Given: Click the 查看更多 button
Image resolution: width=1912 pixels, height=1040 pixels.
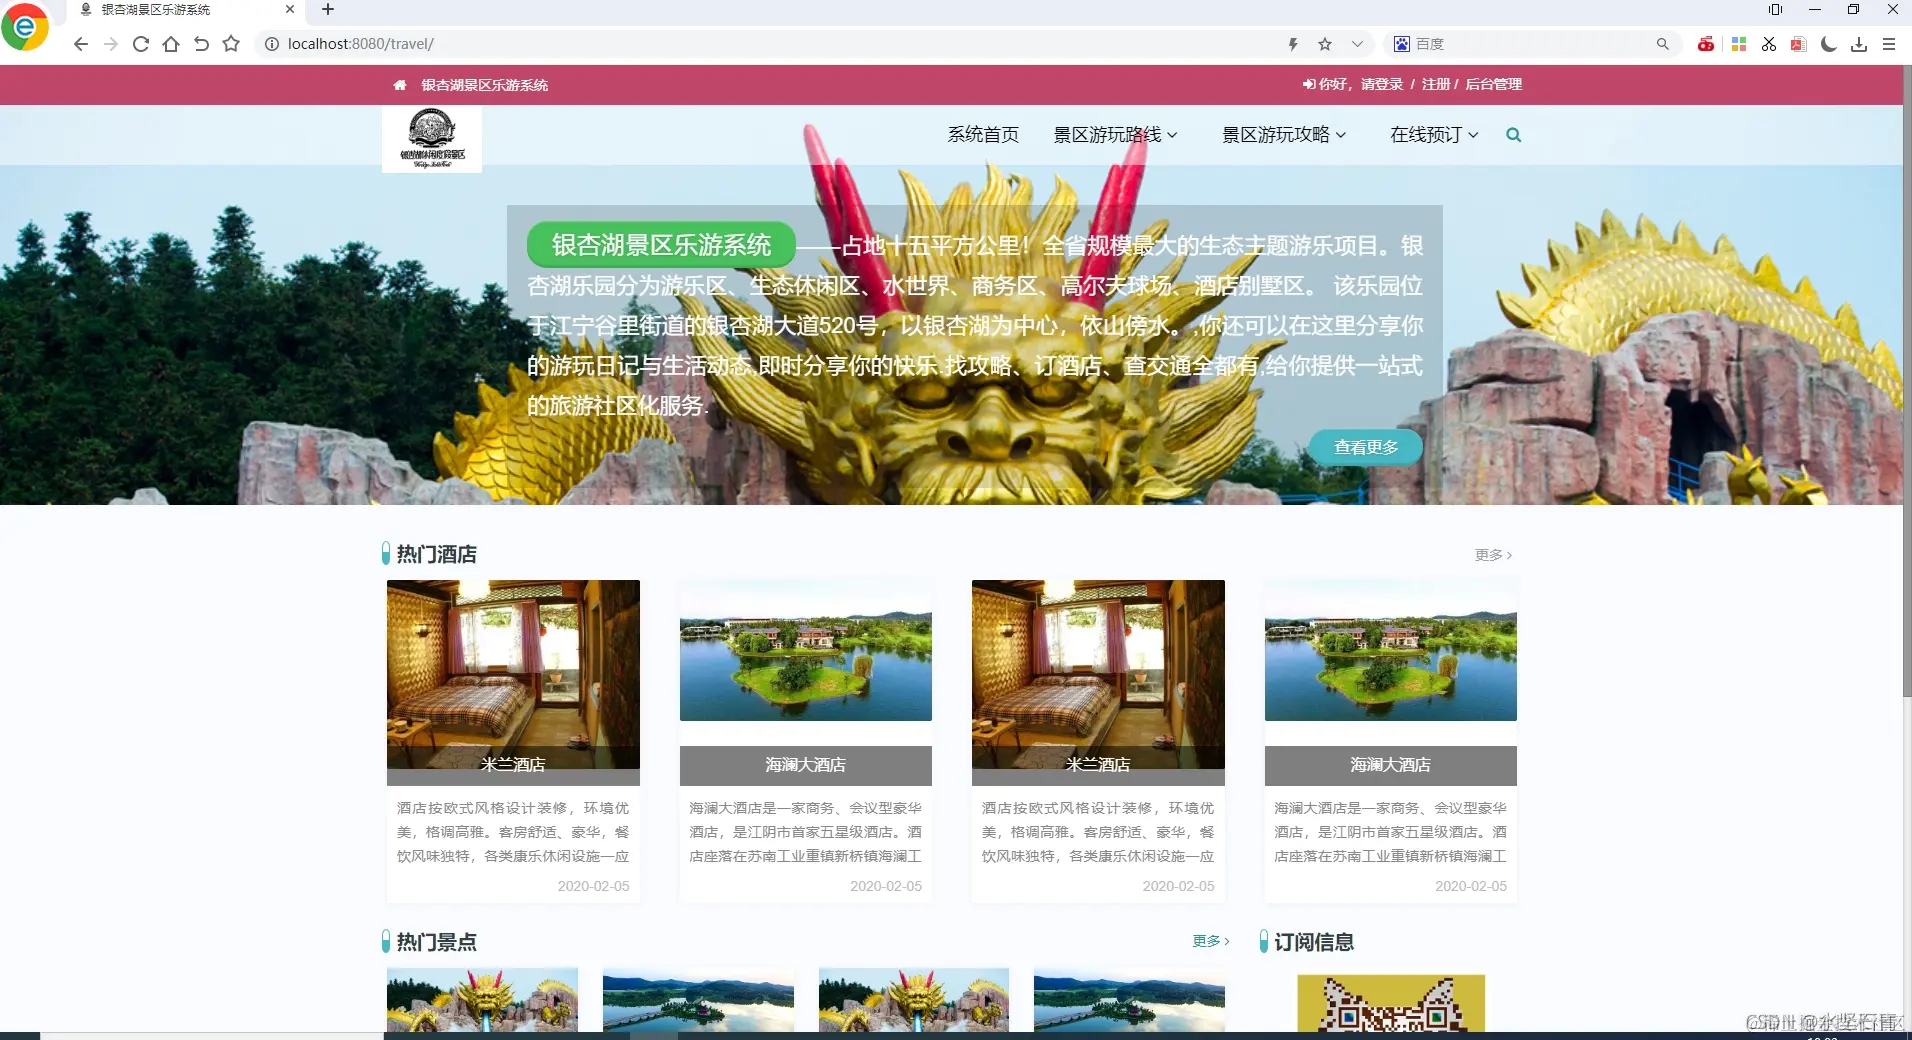Looking at the screenshot, I should point(1366,447).
